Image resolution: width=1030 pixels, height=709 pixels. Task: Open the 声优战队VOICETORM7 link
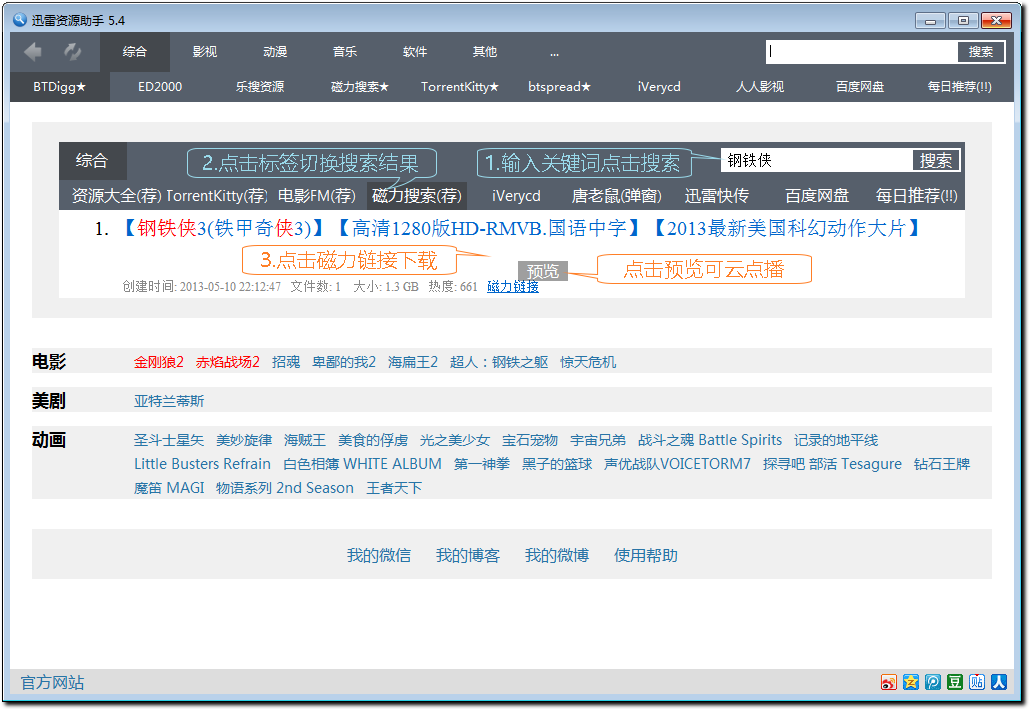coord(677,464)
